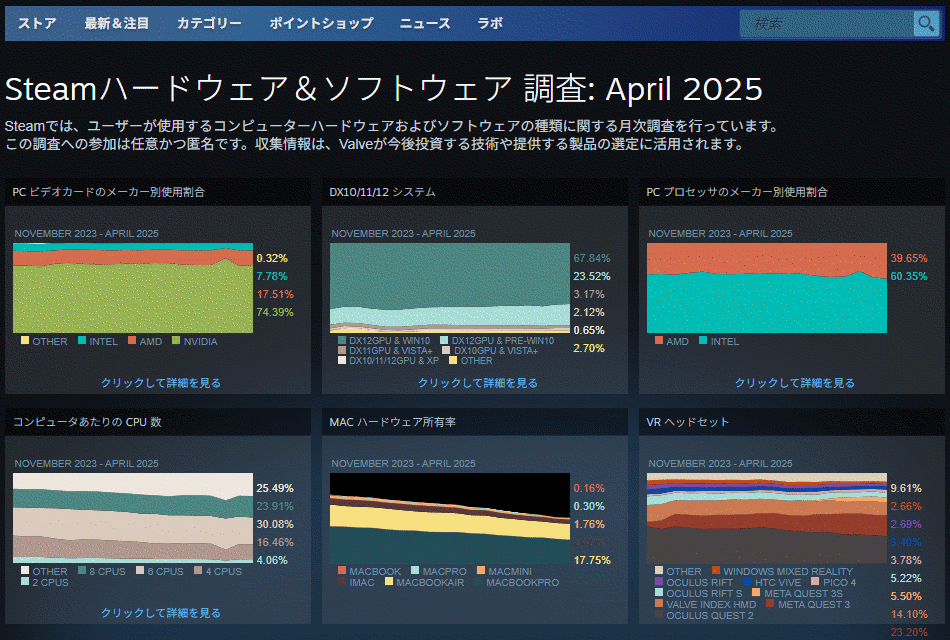Open video card chart クリックして詳細を見る link
The height and width of the screenshot is (640, 950).
click(x=161, y=383)
